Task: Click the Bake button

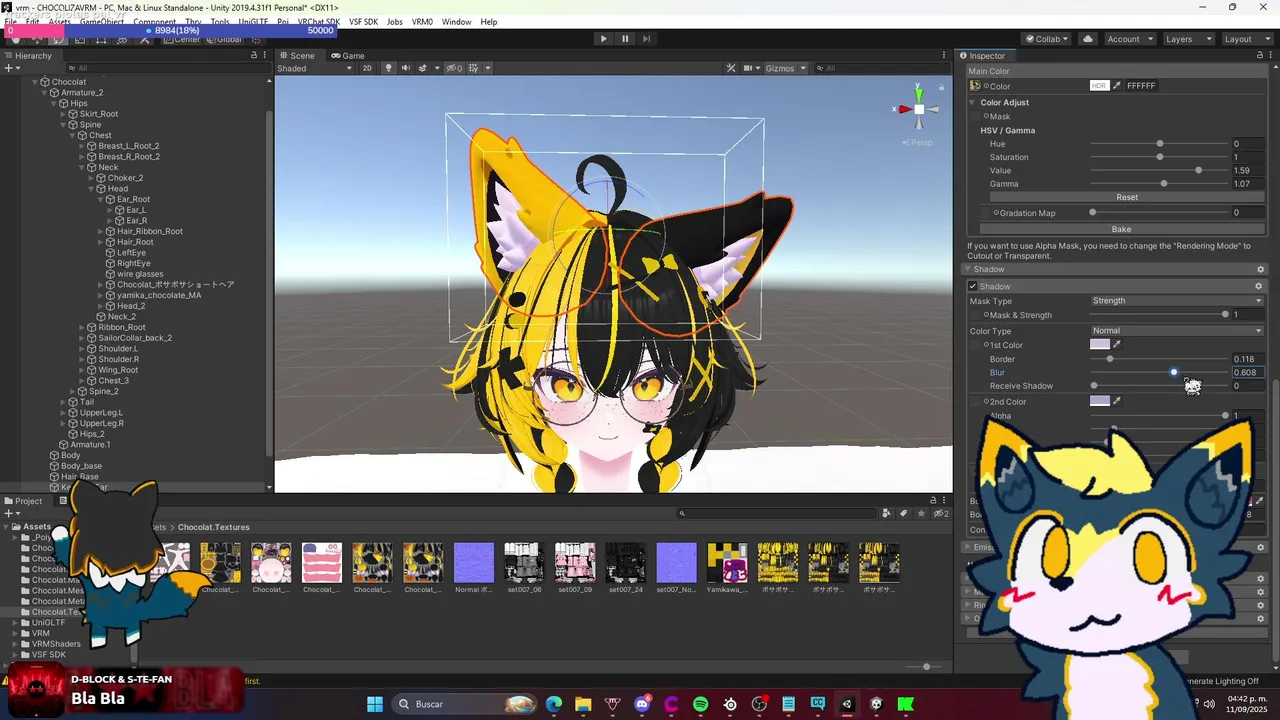Action: point(1121,229)
